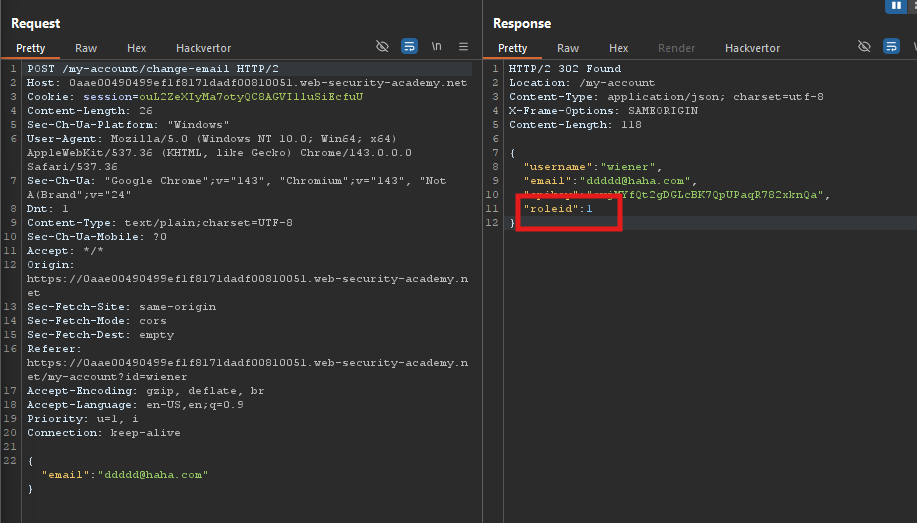Click the blue layout icon at top right
Viewport: 917px width, 523px height.
(x=896, y=6)
